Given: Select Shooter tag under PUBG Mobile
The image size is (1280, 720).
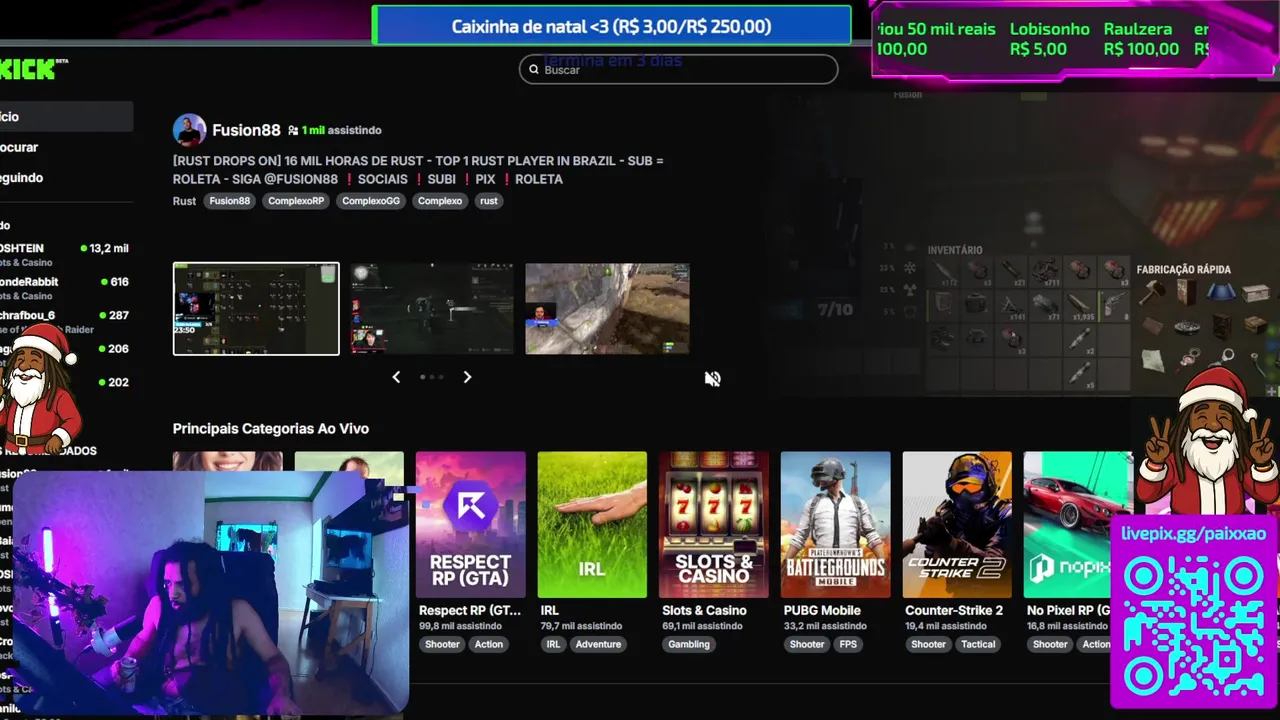Looking at the screenshot, I should click(807, 644).
